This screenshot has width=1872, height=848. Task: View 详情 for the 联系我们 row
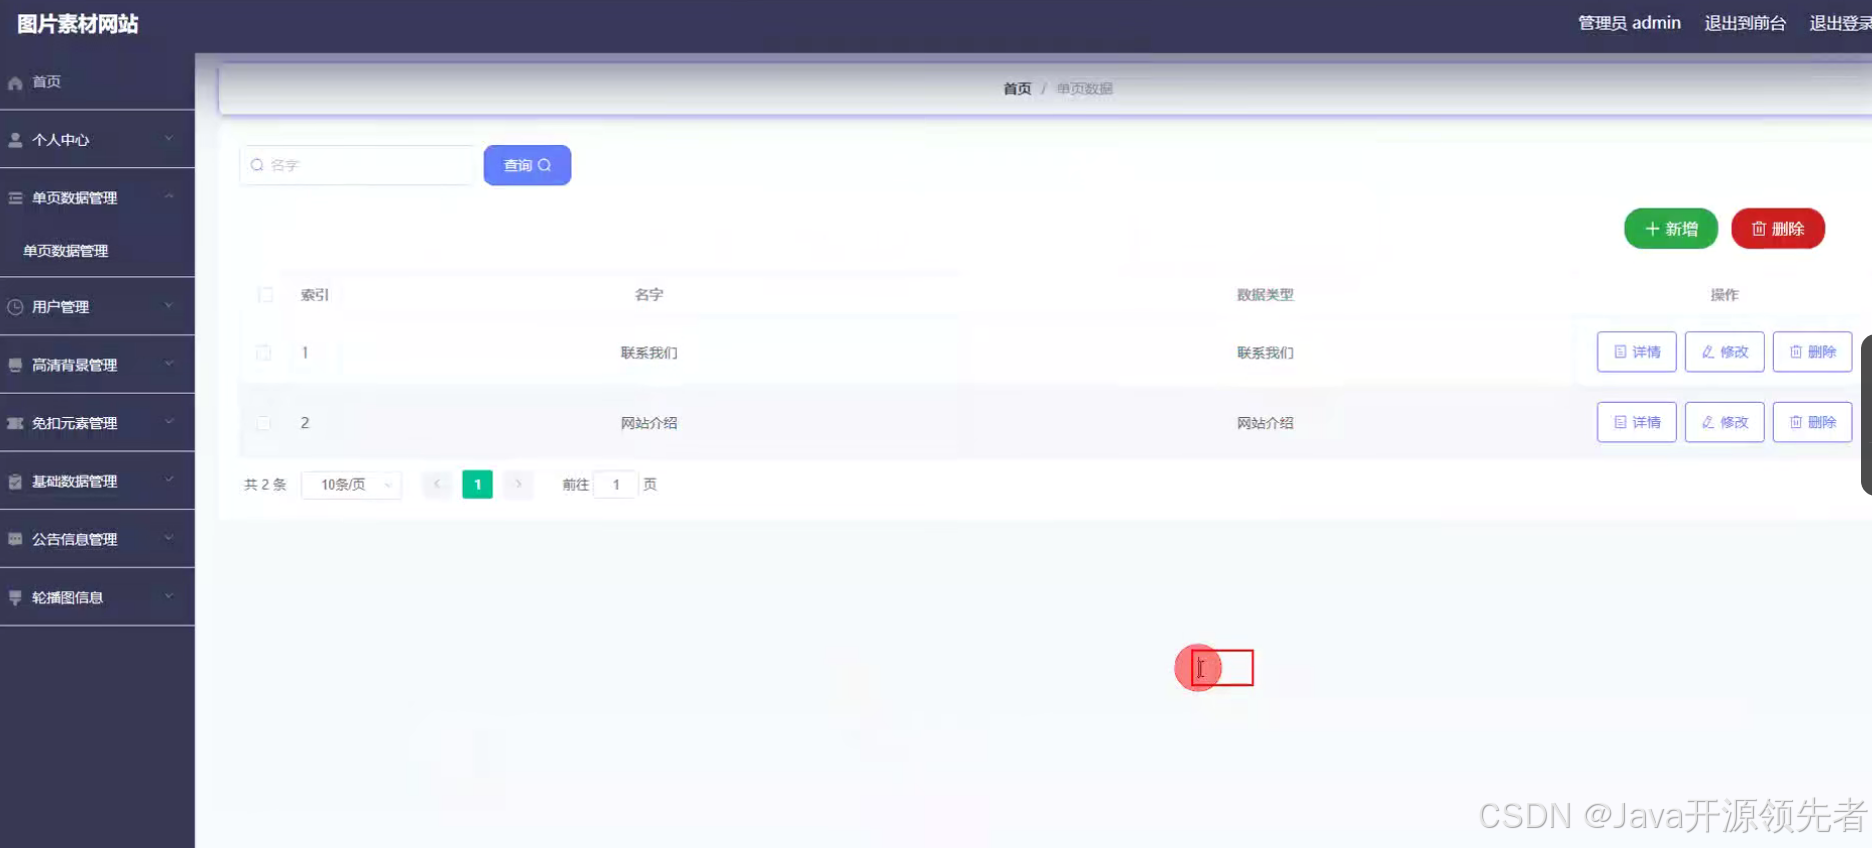coord(1637,352)
